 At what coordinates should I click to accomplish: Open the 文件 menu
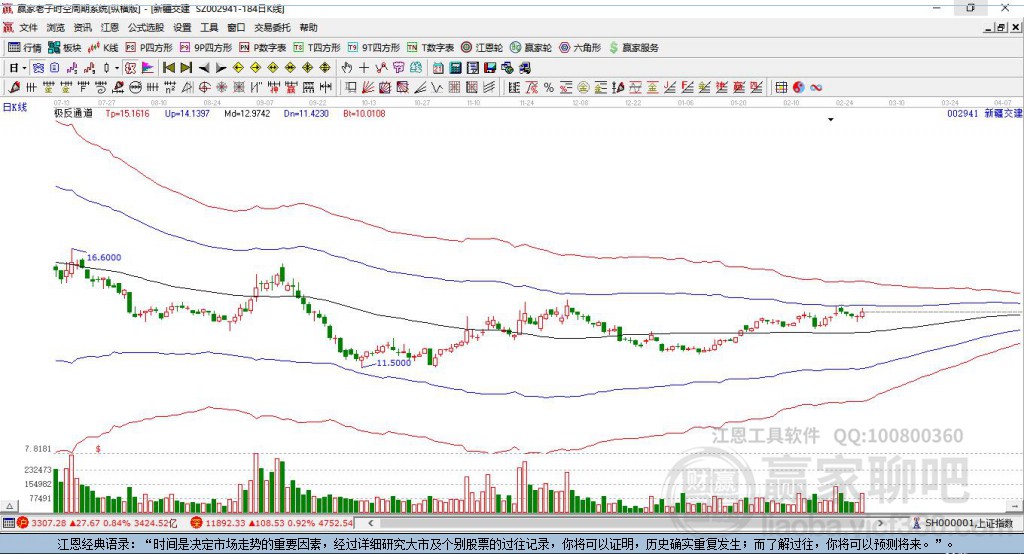(x=28, y=27)
